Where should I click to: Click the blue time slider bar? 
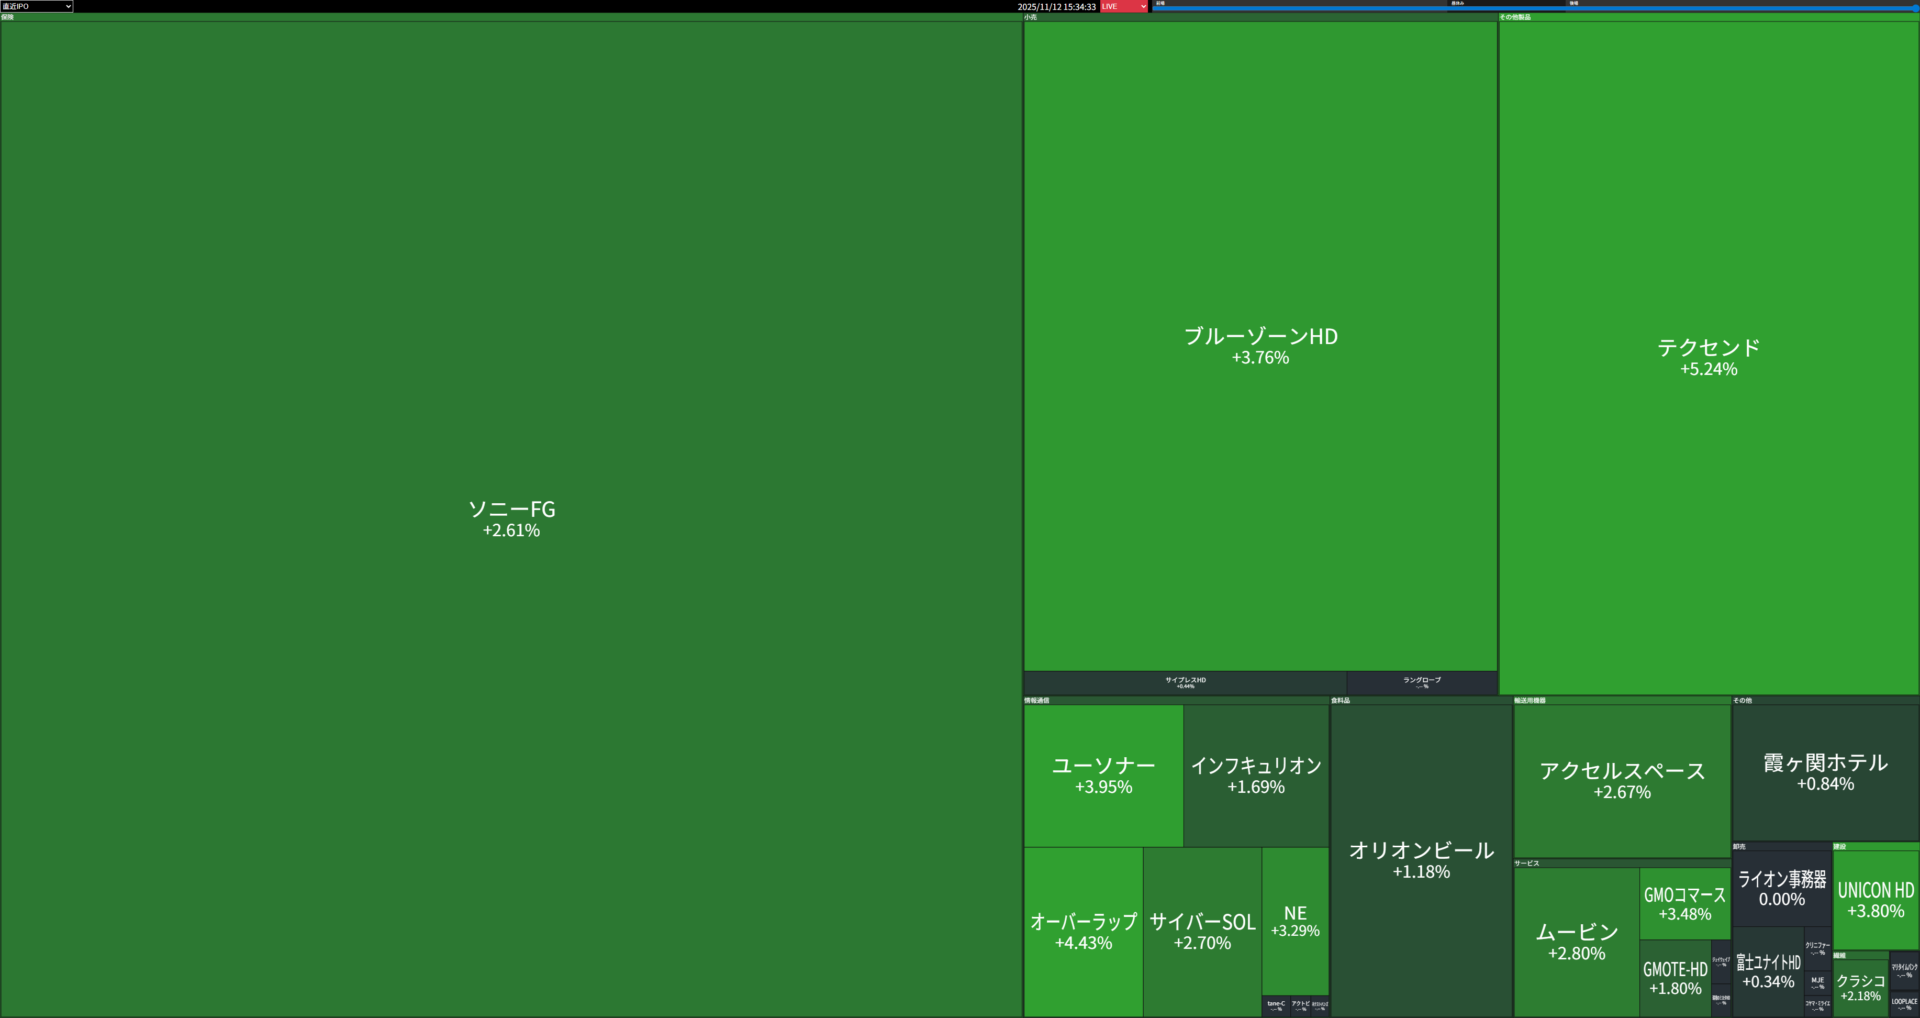tap(1534, 8)
